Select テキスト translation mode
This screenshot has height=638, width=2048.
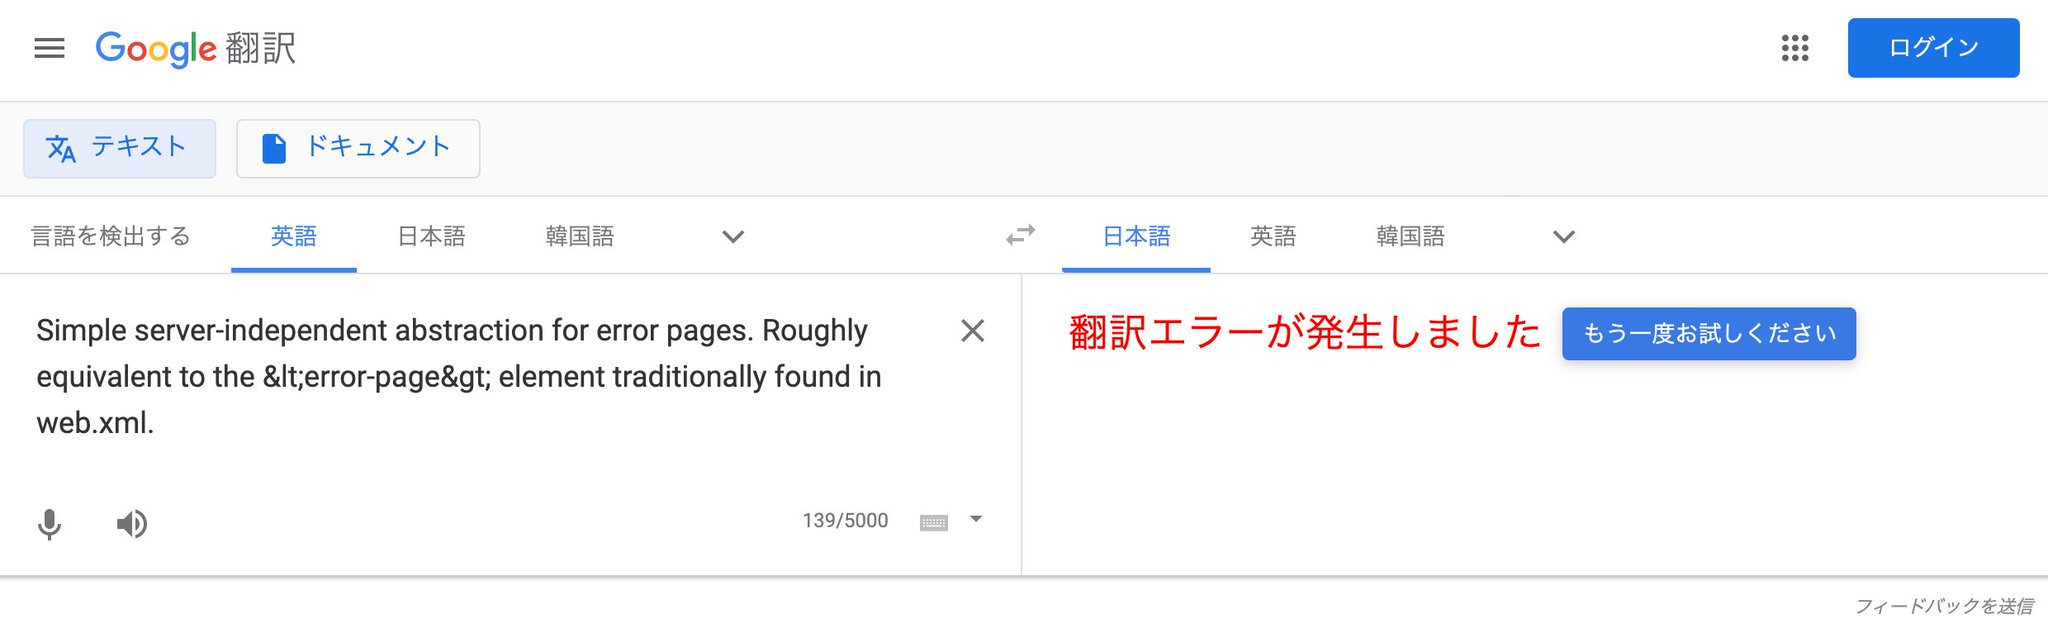(x=120, y=148)
